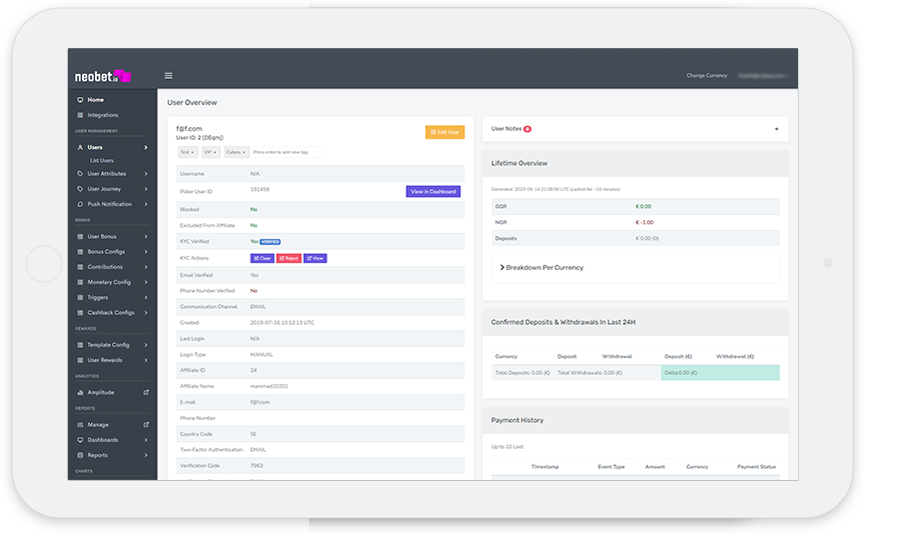Remove the VIP tag with its x
Viewport: 900px width, 534px height.
215,152
